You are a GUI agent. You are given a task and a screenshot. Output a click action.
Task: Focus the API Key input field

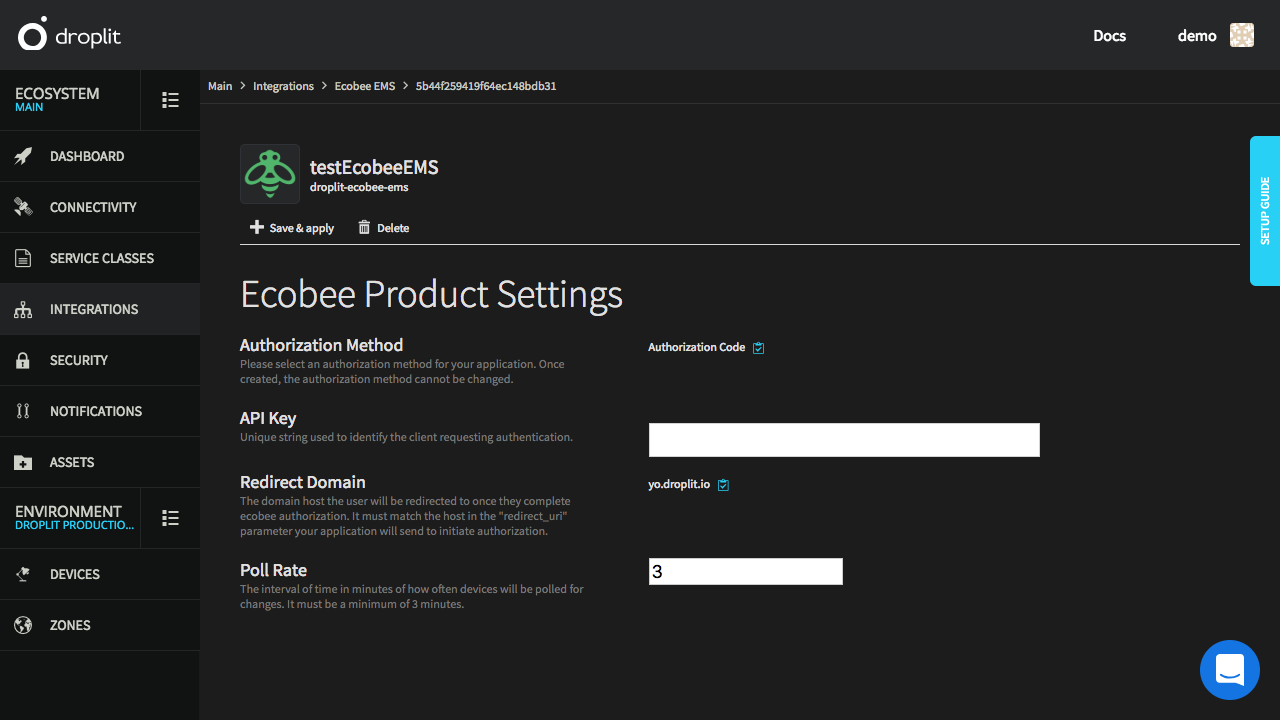[x=844, y=440]
